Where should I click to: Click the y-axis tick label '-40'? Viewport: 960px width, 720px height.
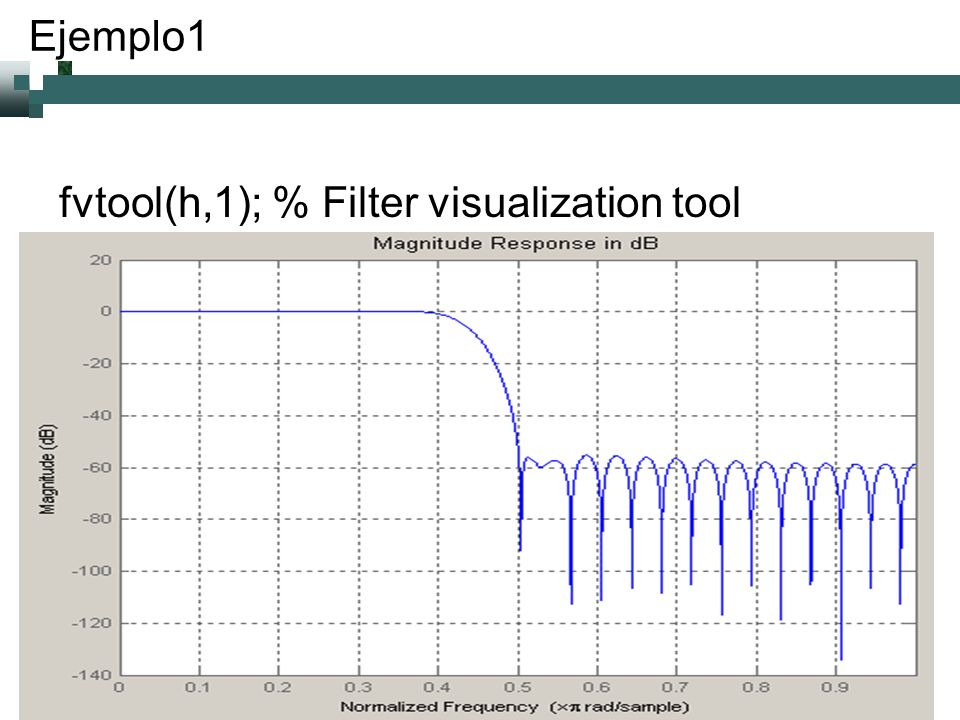pos(97,416)
